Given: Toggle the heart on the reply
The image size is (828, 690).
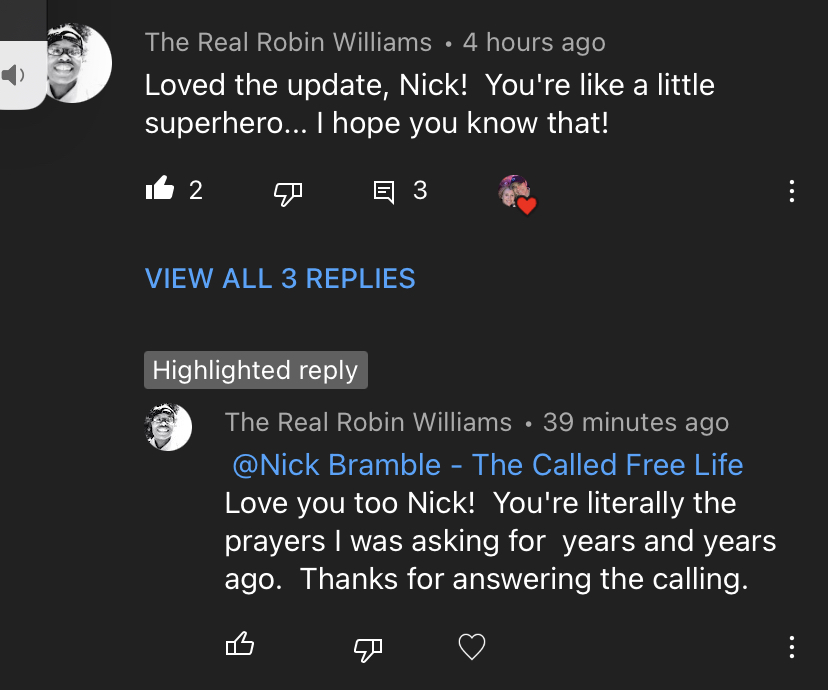Looking at the screenshot, I should coord(471,647).
